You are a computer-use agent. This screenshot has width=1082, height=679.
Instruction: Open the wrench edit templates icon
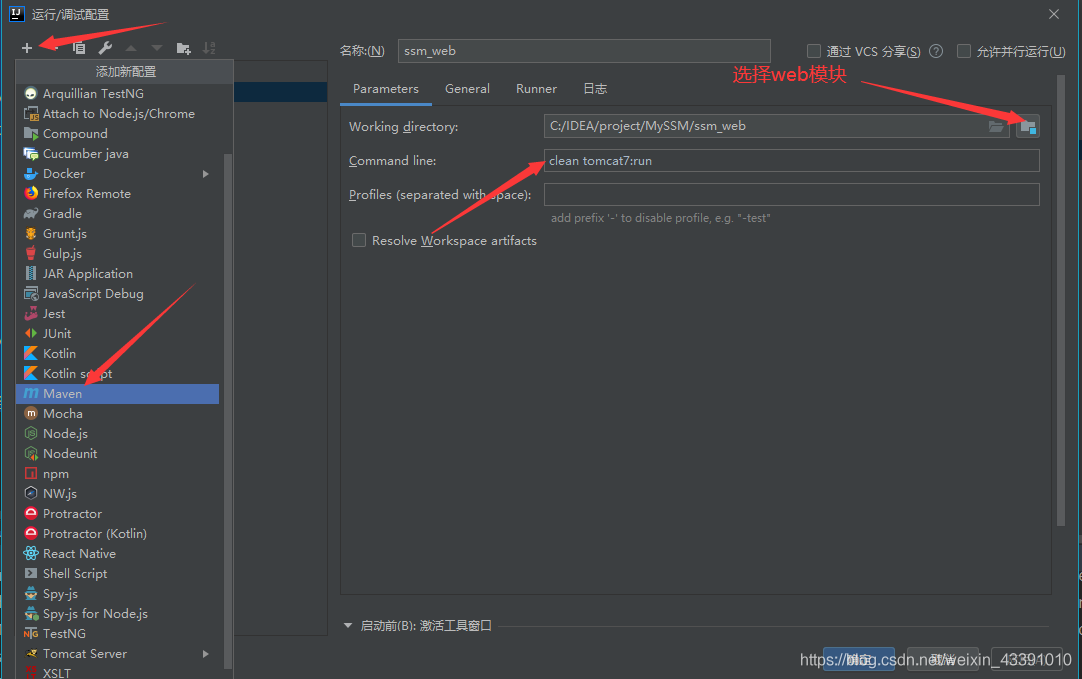(x=105, y=48)
